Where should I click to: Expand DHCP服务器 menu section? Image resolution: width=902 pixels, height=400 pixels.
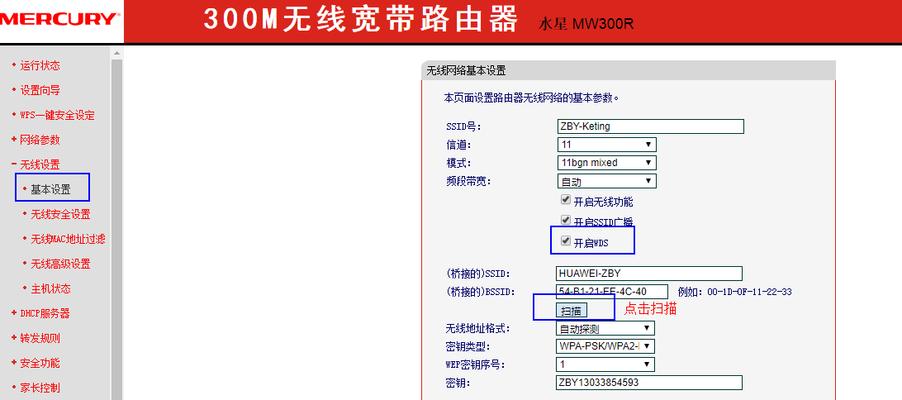(45, 313)
